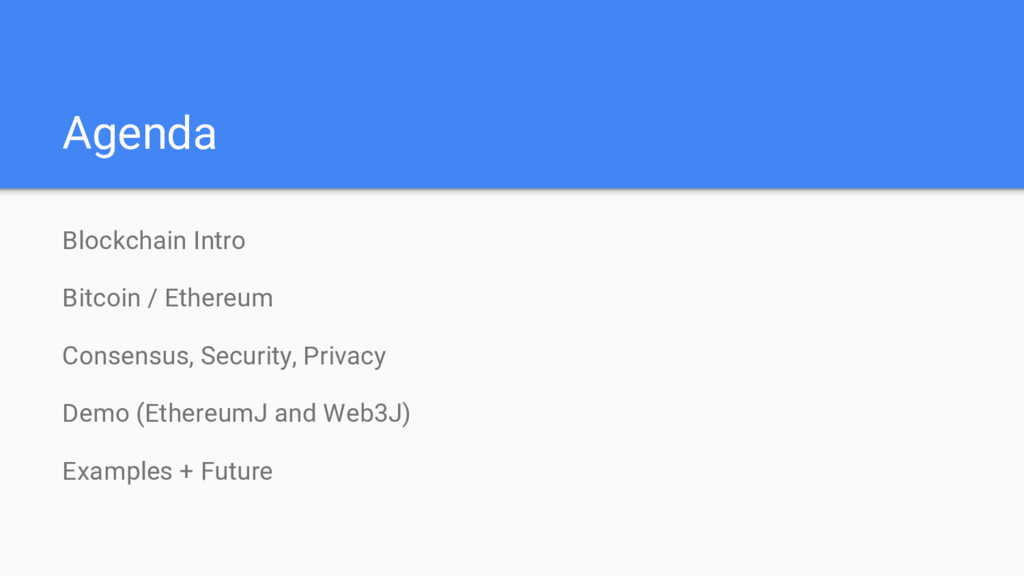
Task: Click the word Privacy
Action: 344,356
